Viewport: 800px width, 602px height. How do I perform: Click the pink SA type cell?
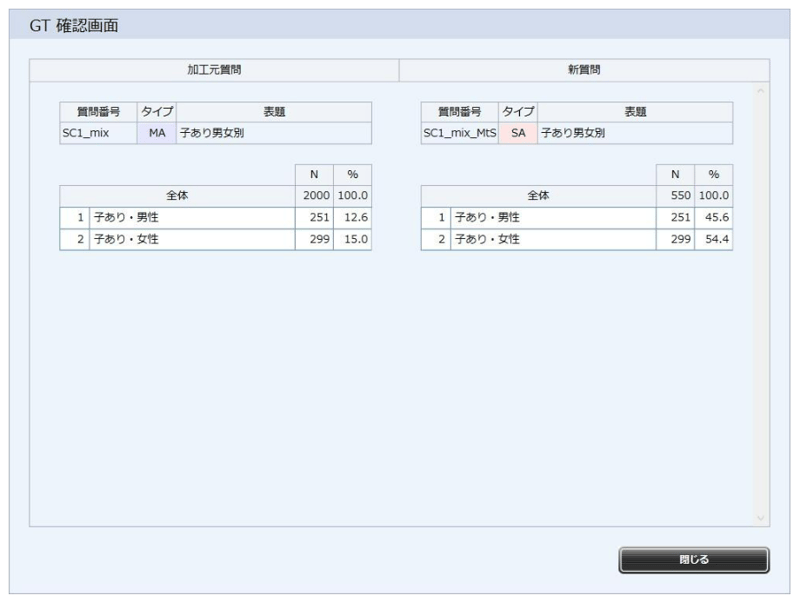(518, 133)
